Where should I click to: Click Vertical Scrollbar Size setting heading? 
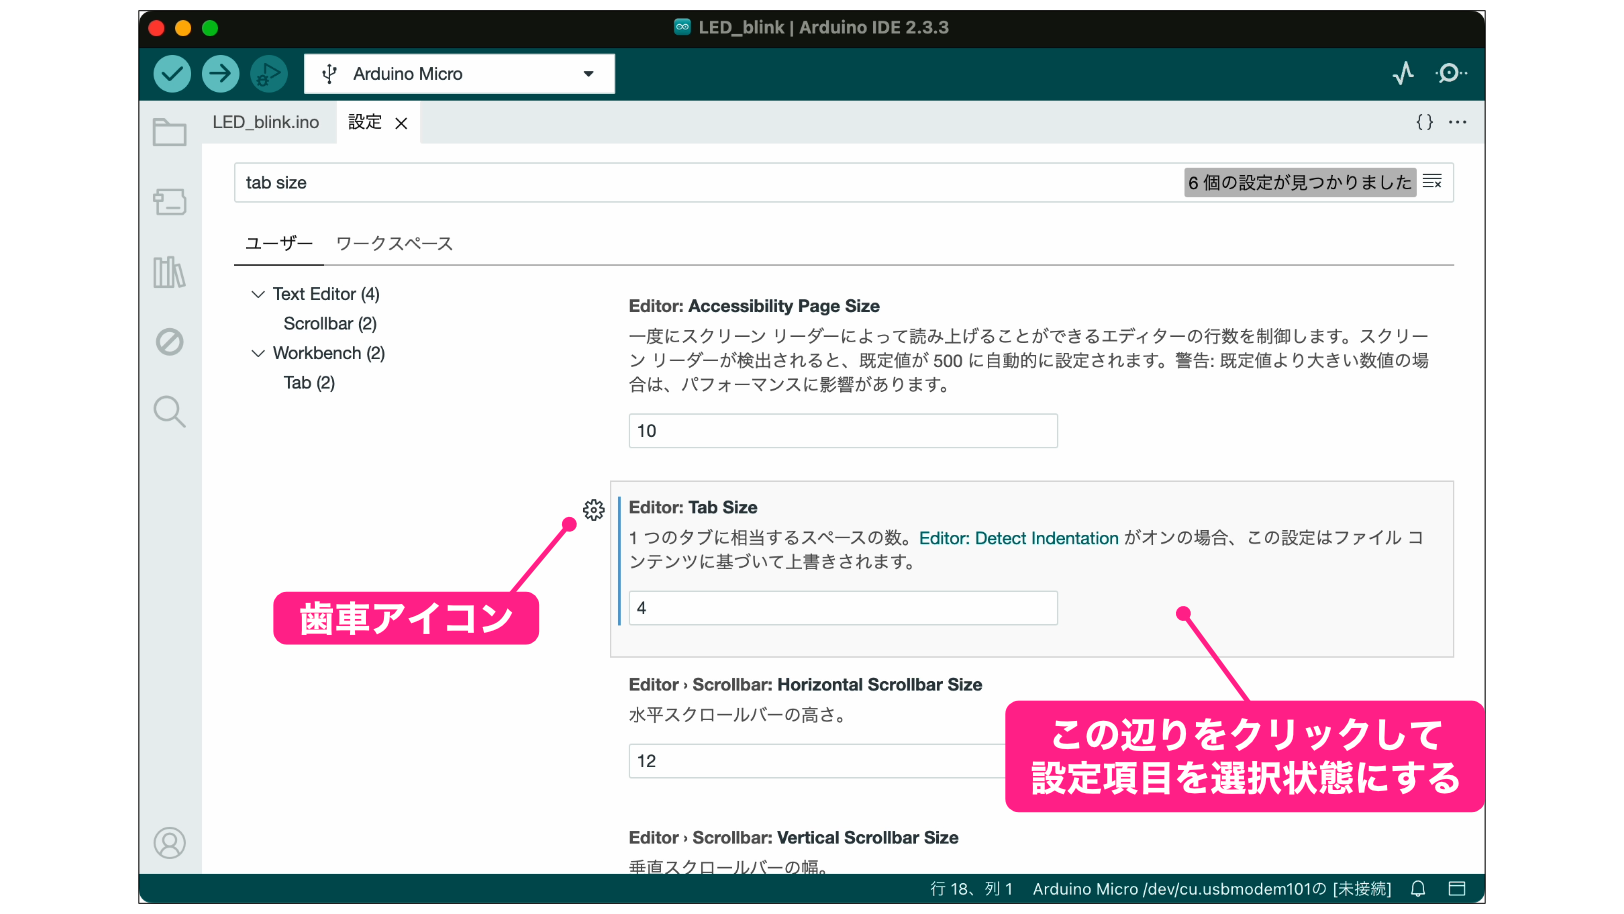[x=793, y=838]
